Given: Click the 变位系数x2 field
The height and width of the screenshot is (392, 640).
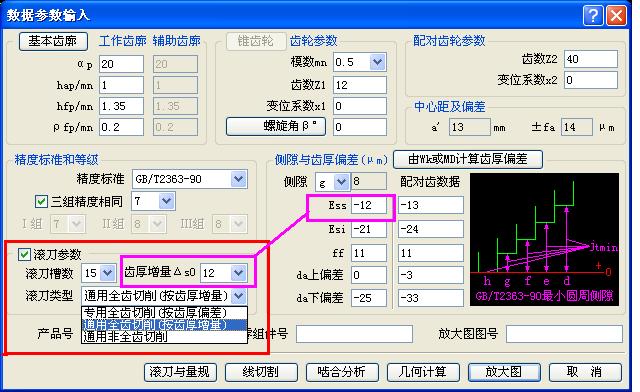Looking at the screenshot, I should coord(591,80).
